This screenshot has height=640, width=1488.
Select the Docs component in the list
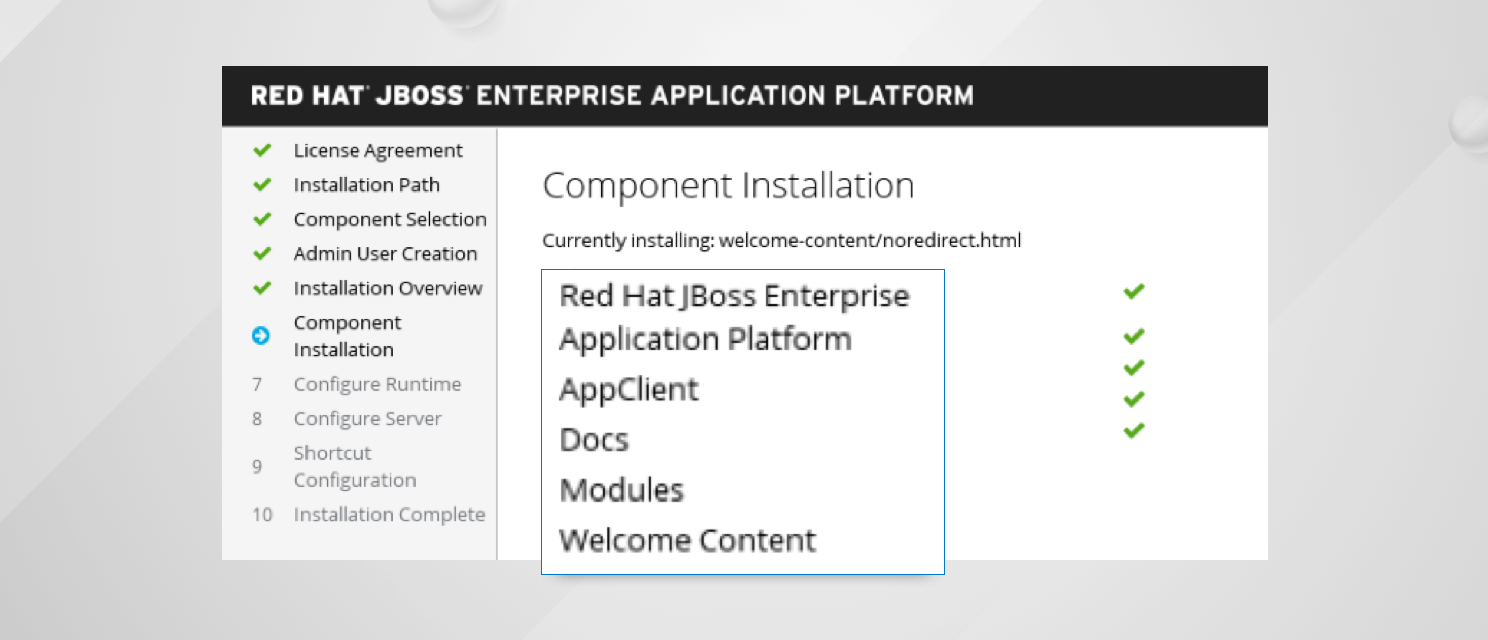click(594, 440)
